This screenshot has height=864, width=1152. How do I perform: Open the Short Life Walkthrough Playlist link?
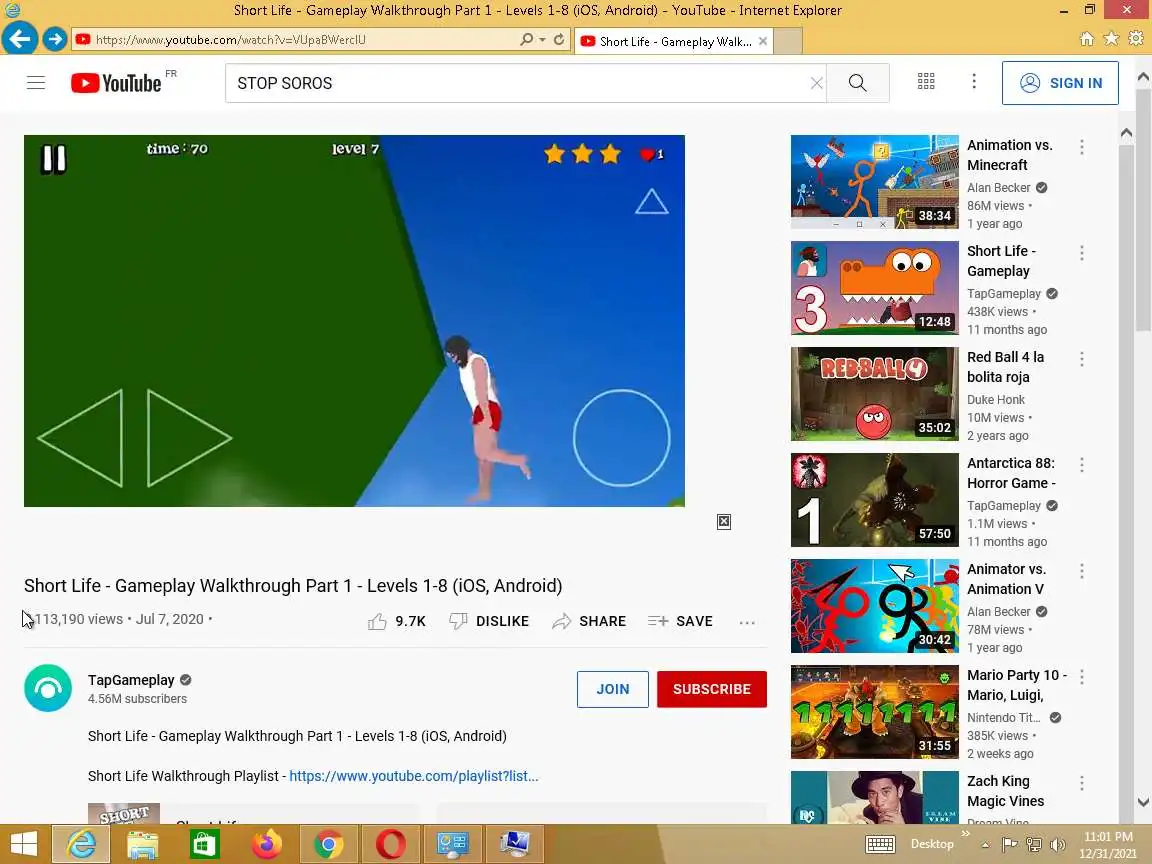point(414,776)
